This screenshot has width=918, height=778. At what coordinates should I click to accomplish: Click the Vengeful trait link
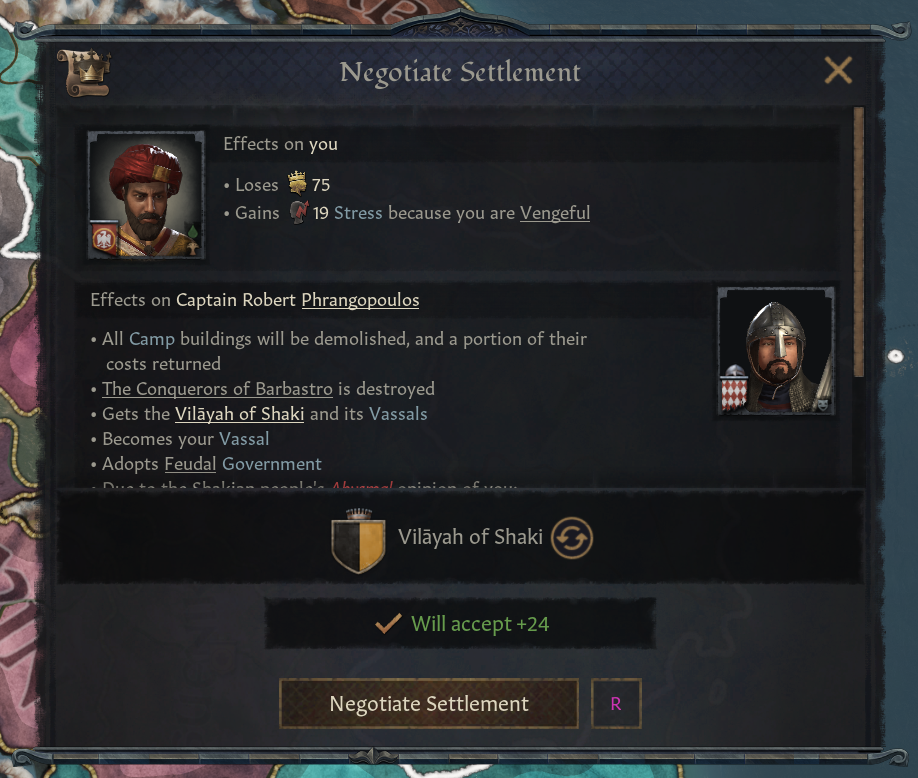click(555, 213)
